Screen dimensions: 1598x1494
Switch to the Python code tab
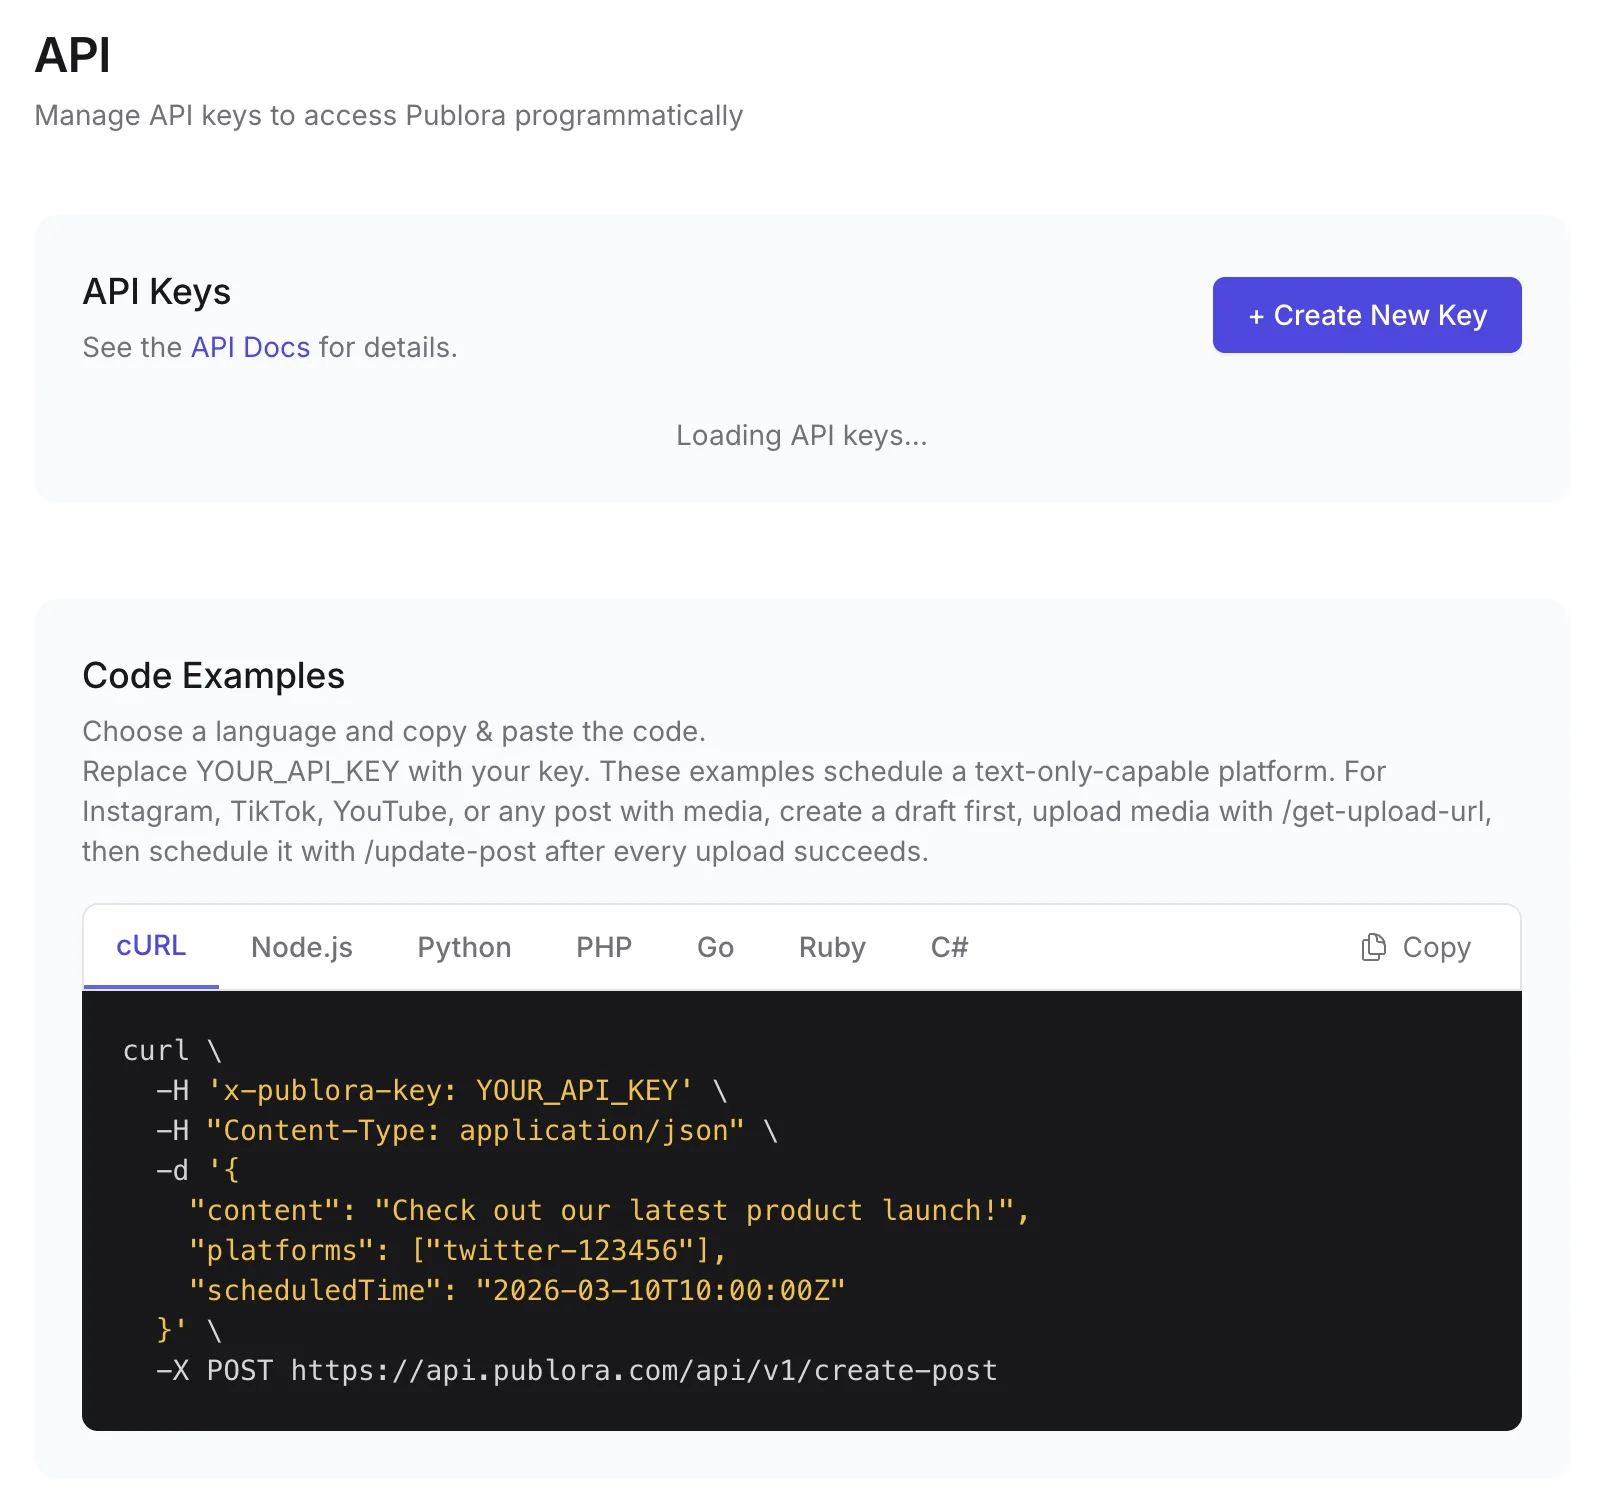coord(464,947)
